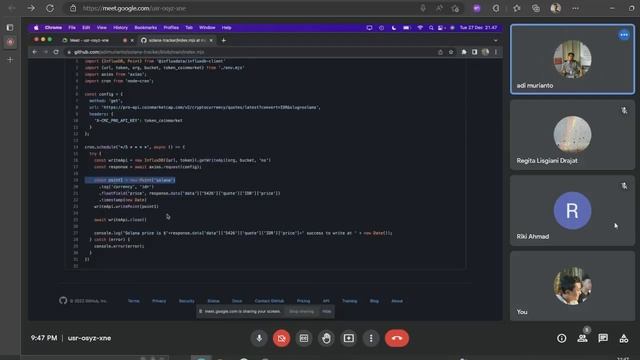
Task: Bookmark the GitHub page with star icon
Action: tap(451, 52)
